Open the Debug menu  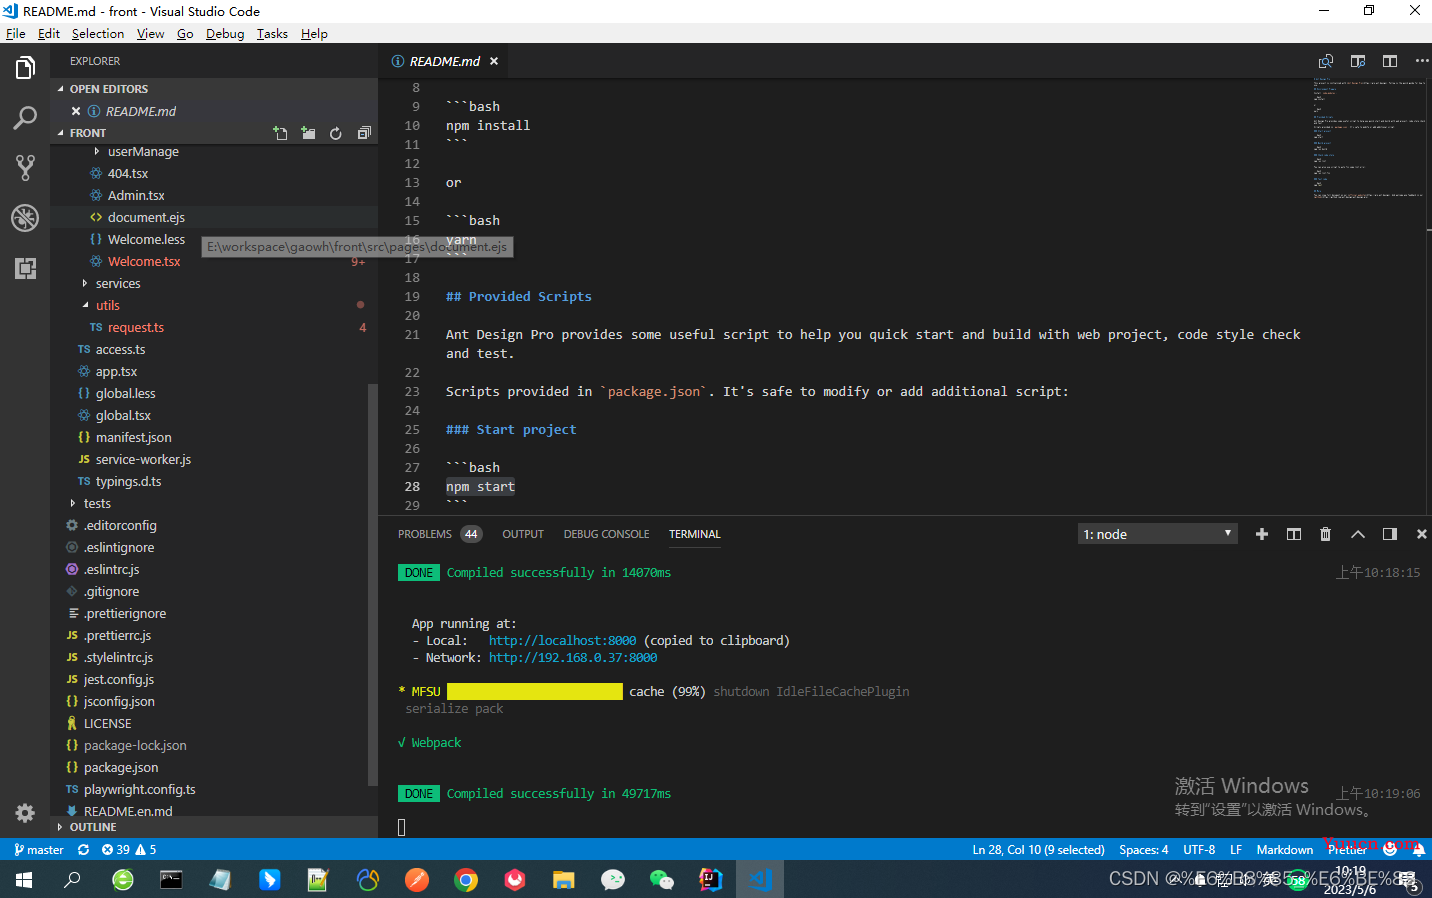click(225, 33)
